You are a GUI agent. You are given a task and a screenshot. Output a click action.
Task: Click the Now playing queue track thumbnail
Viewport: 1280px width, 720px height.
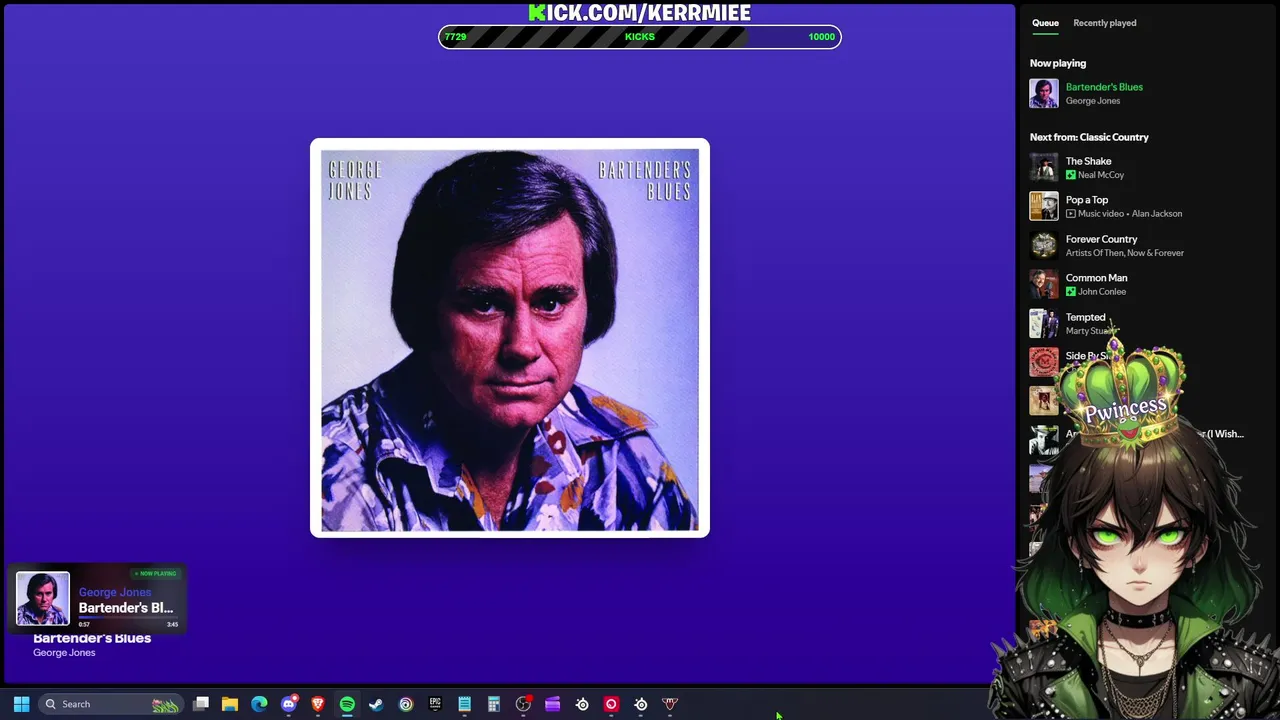pyautogui.click(x=1044, y=93)
